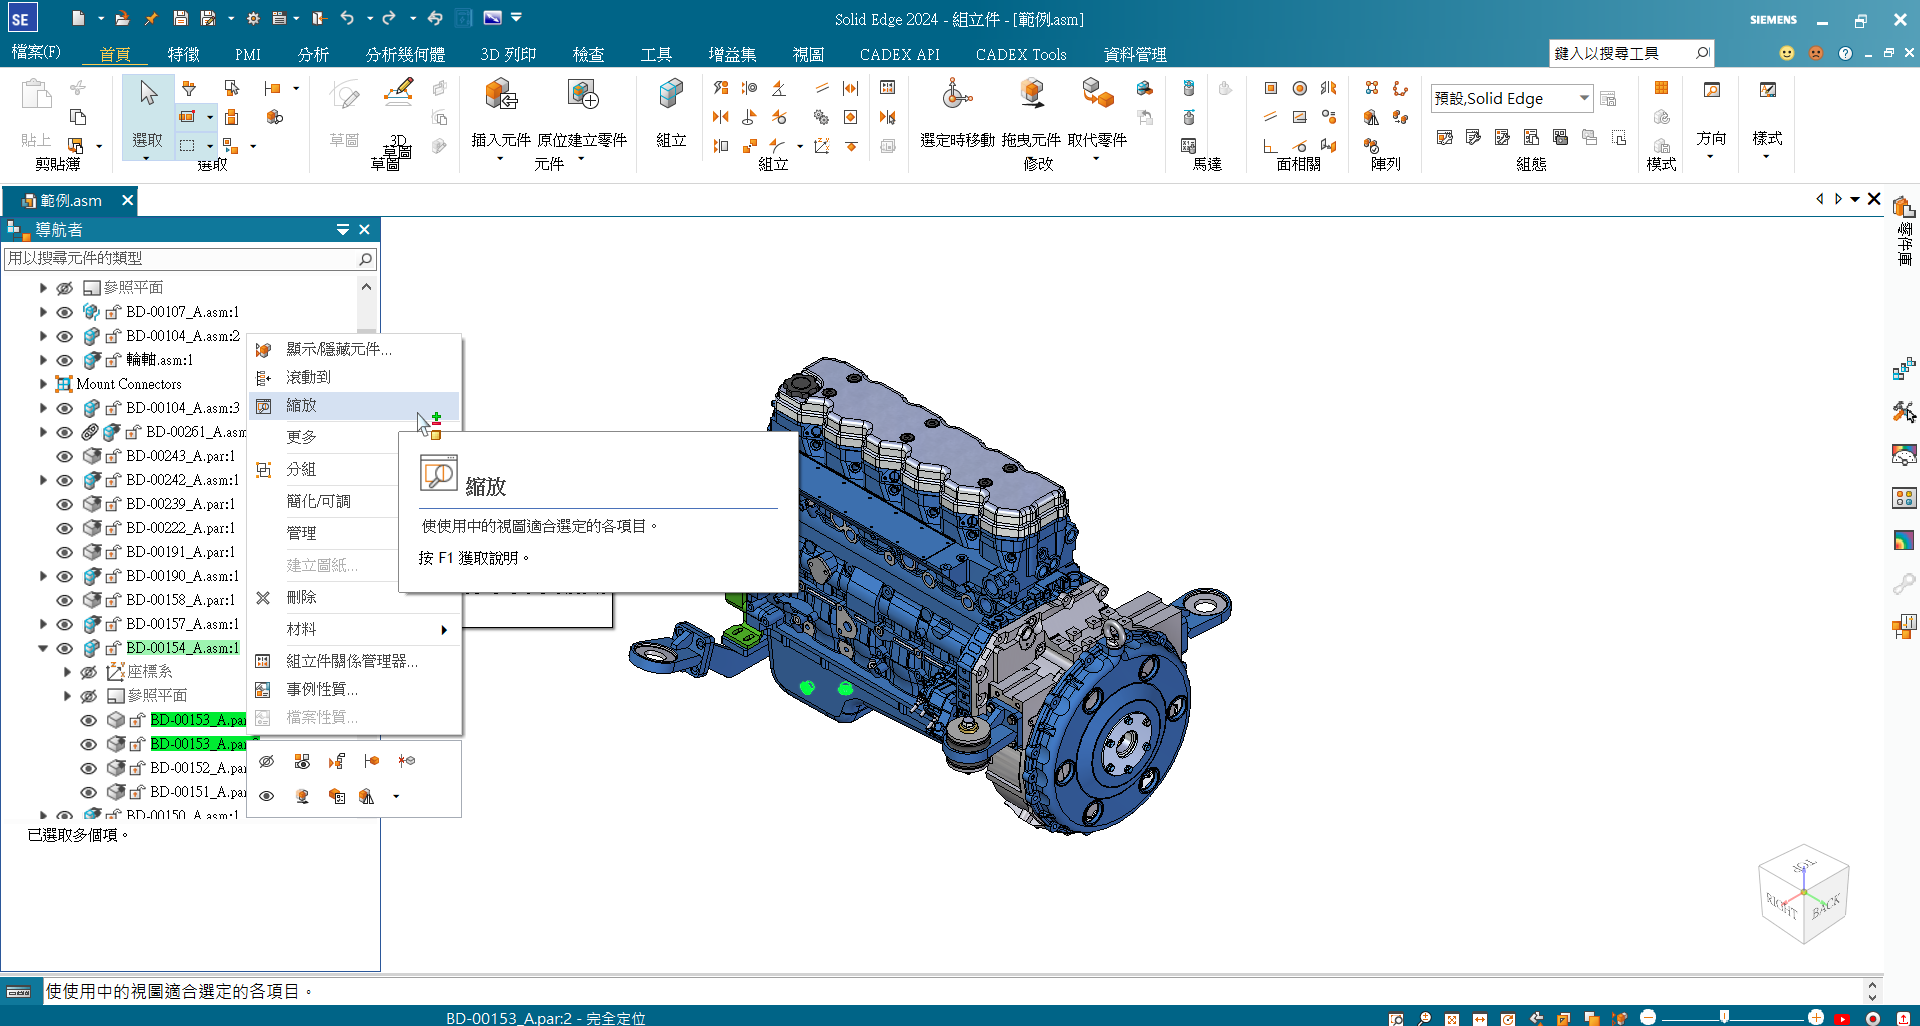Expand the 座標系 node
This screenshot has width=1920, height=1026.
point(67,672)
